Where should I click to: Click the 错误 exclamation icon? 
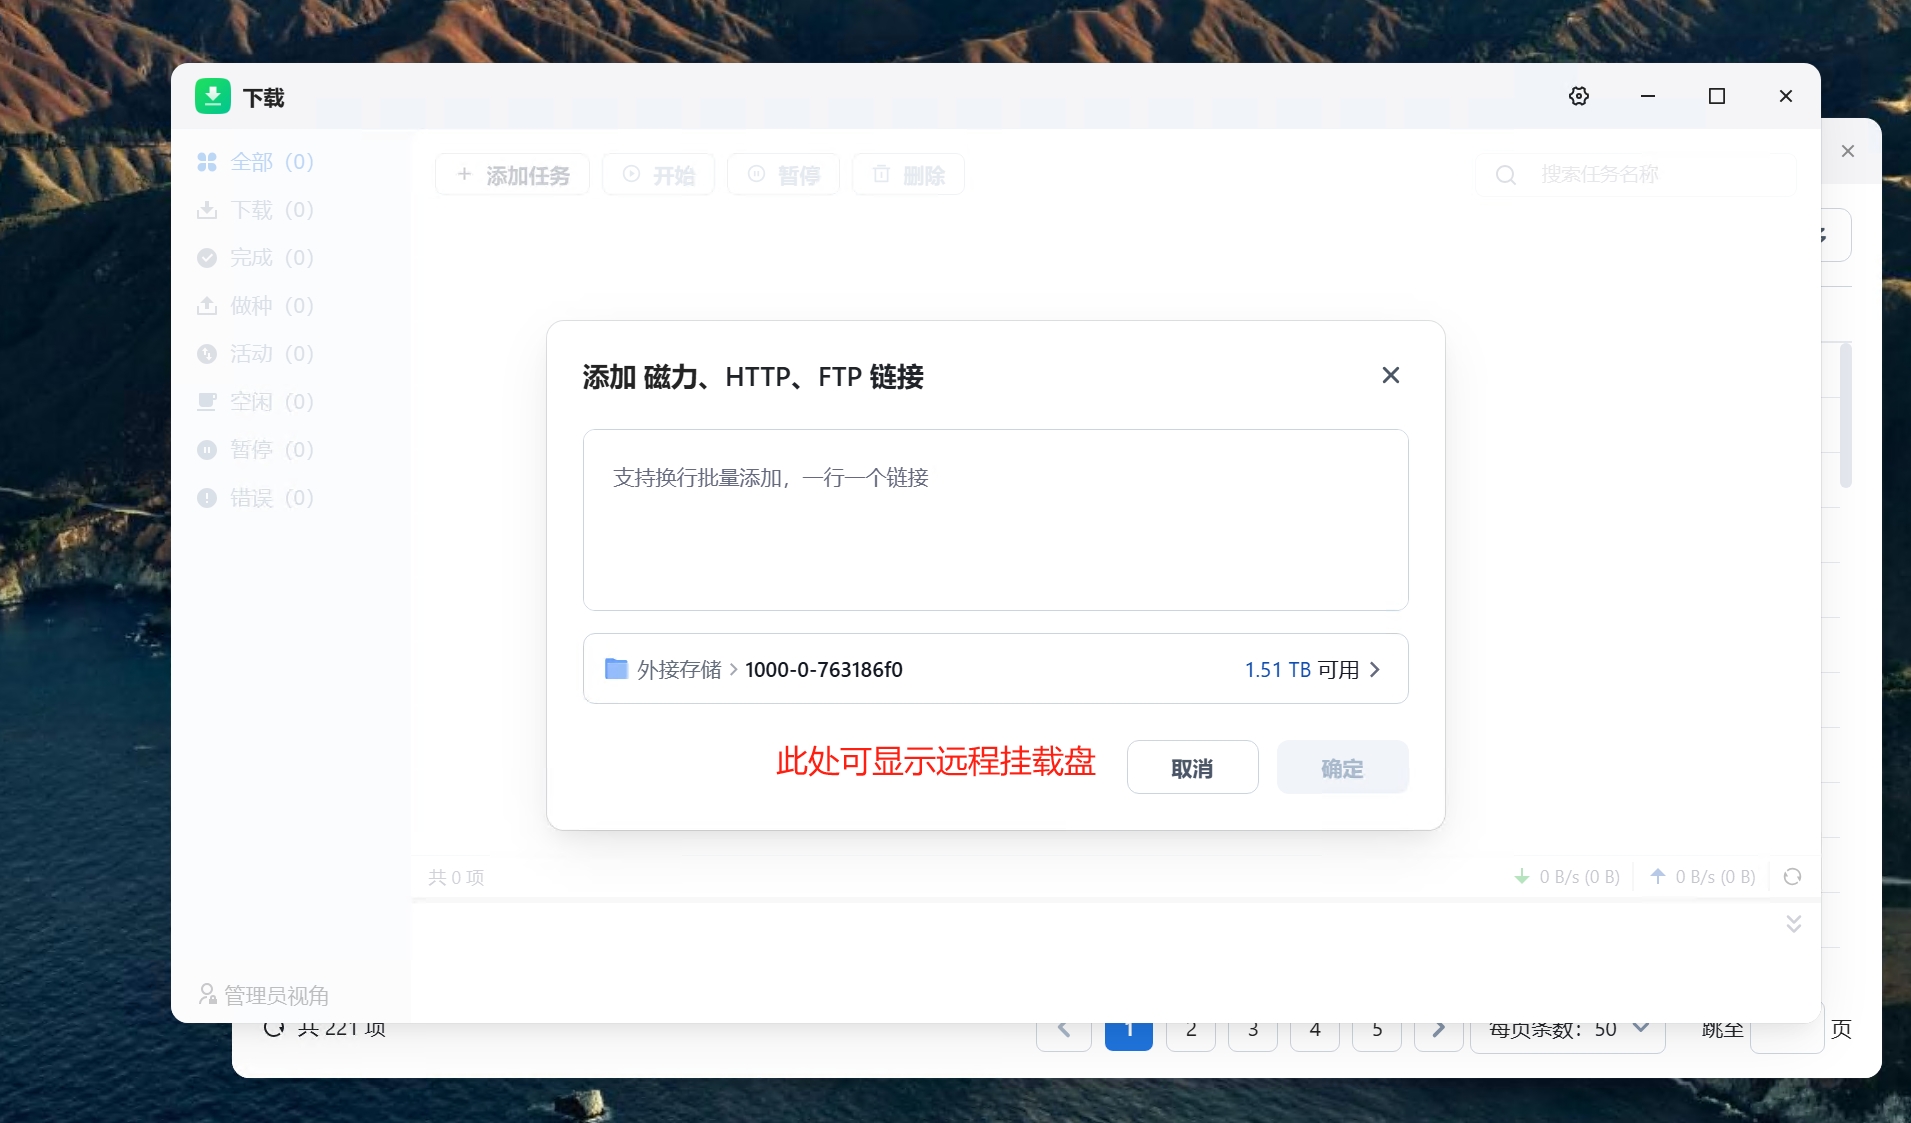[x=207, y=498]
